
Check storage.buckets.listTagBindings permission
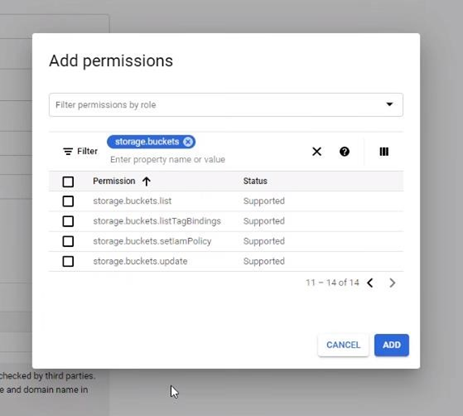tap(68, 221)
